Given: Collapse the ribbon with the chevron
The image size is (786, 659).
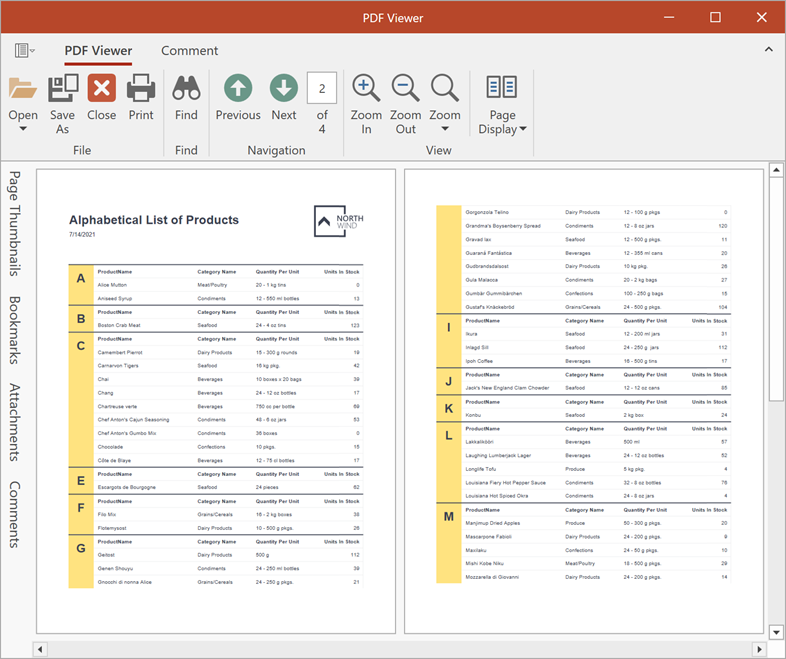Looking at the screenshot, I should (x=768, y=49).
